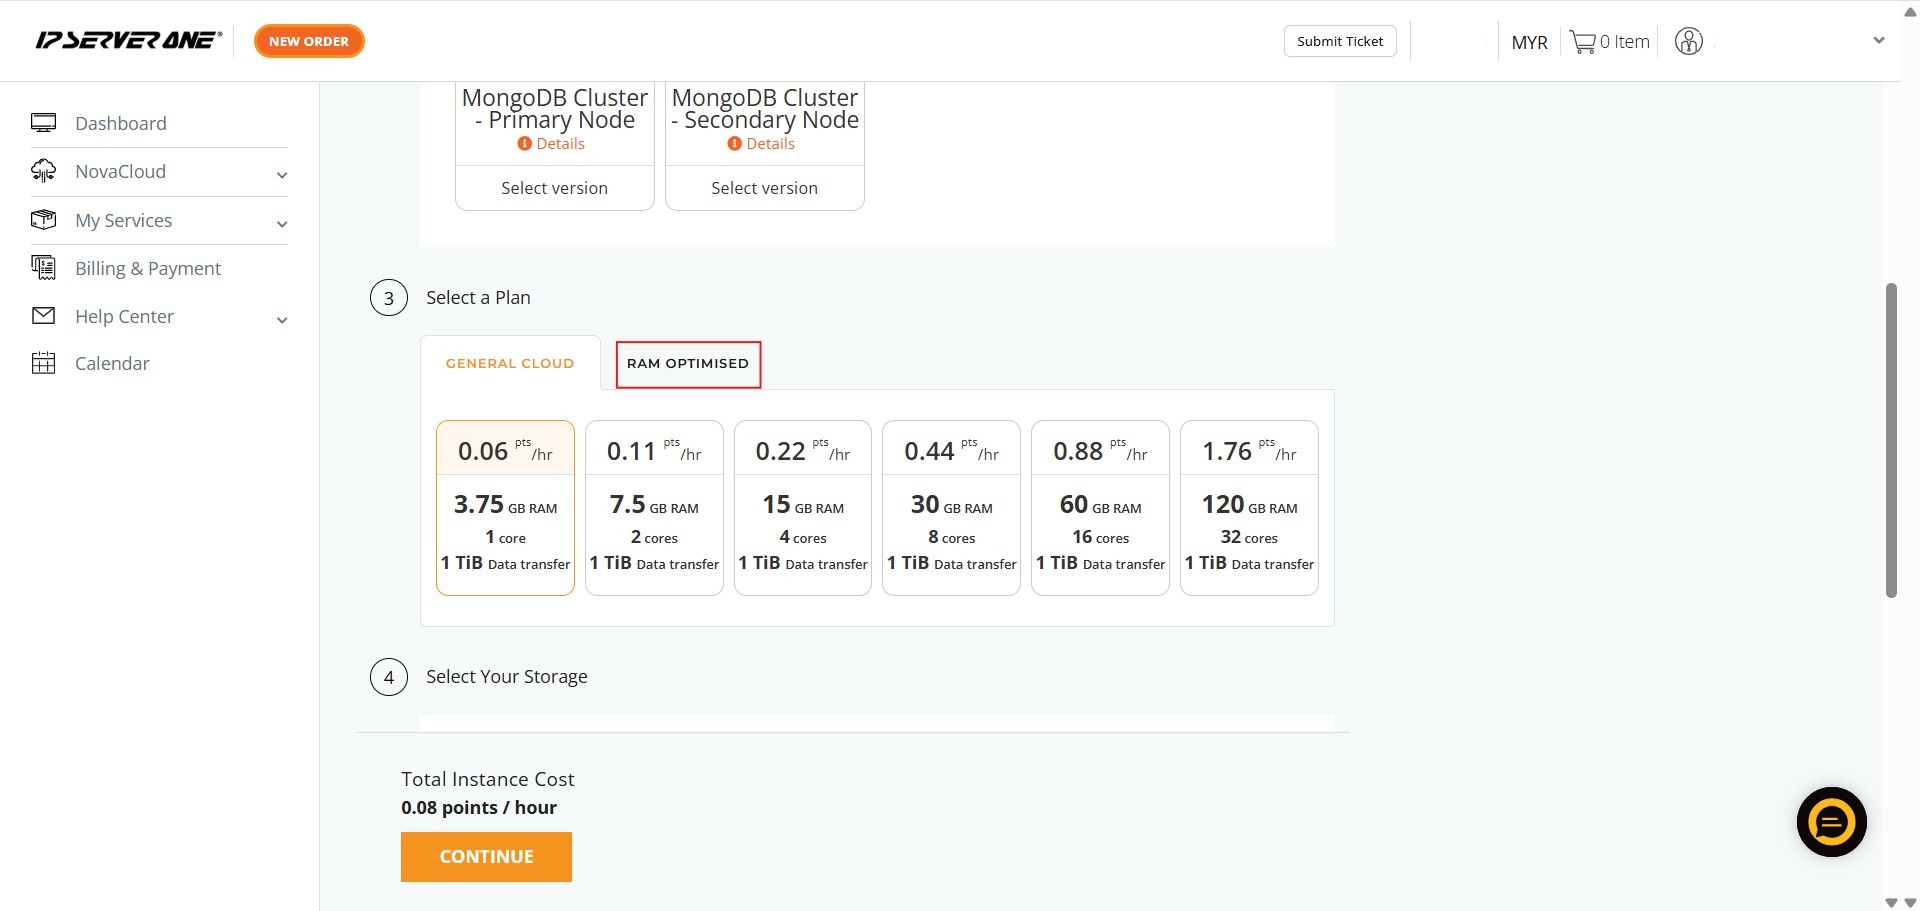1920x911 pixels.
Task: Expand the My Services submenu chevron
Action: [x=282, y=224]
